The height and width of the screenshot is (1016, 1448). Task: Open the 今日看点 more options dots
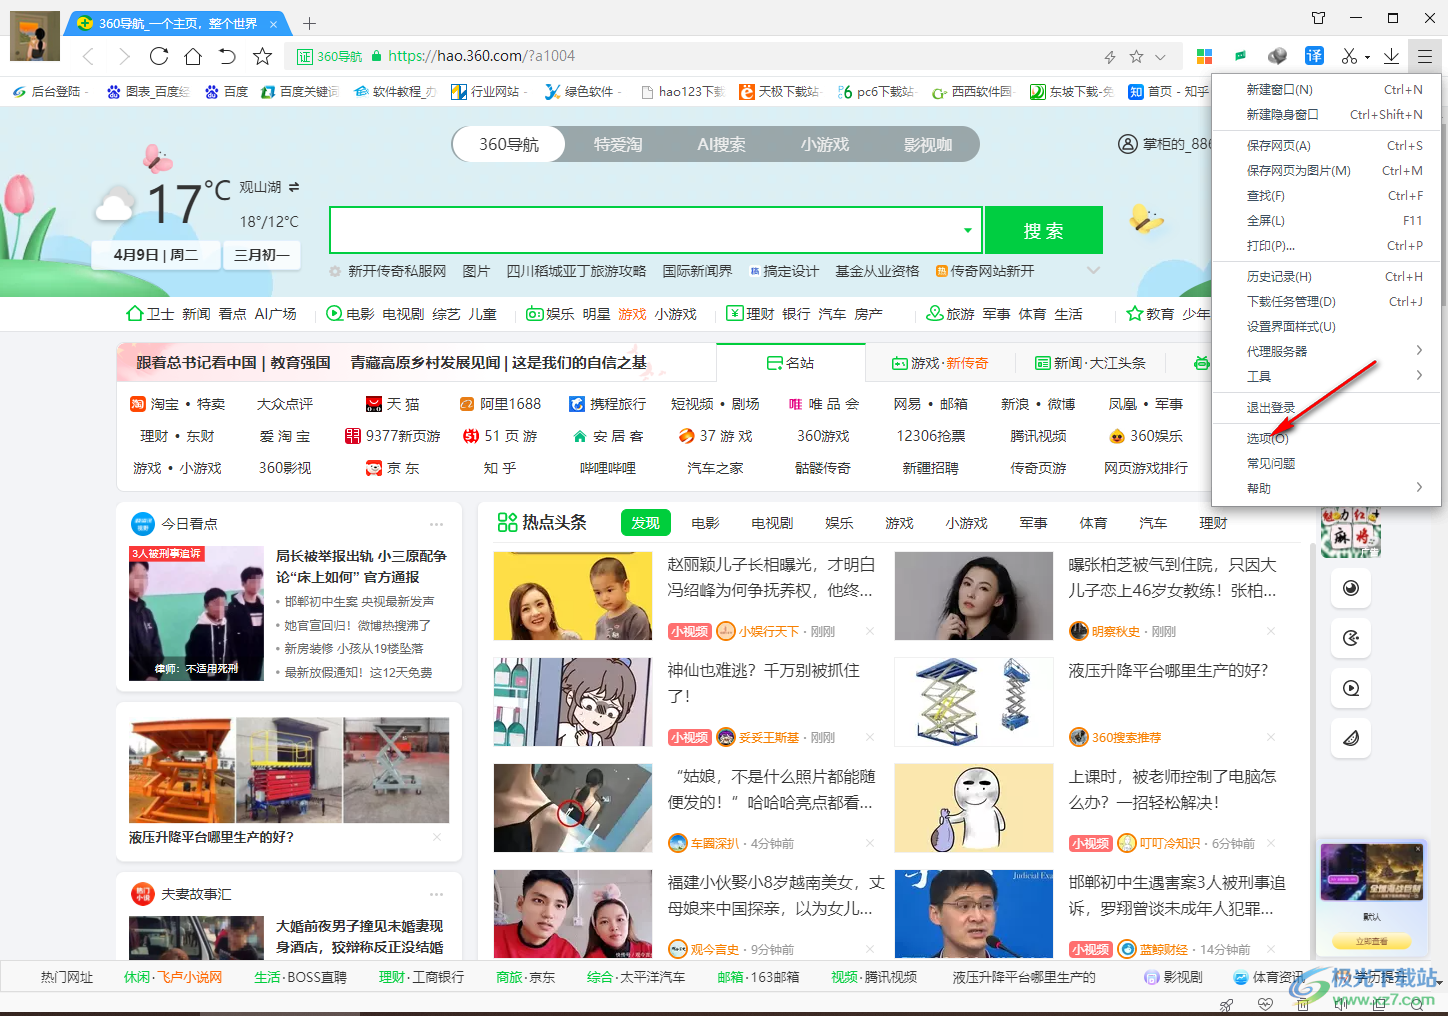[437, 524]
